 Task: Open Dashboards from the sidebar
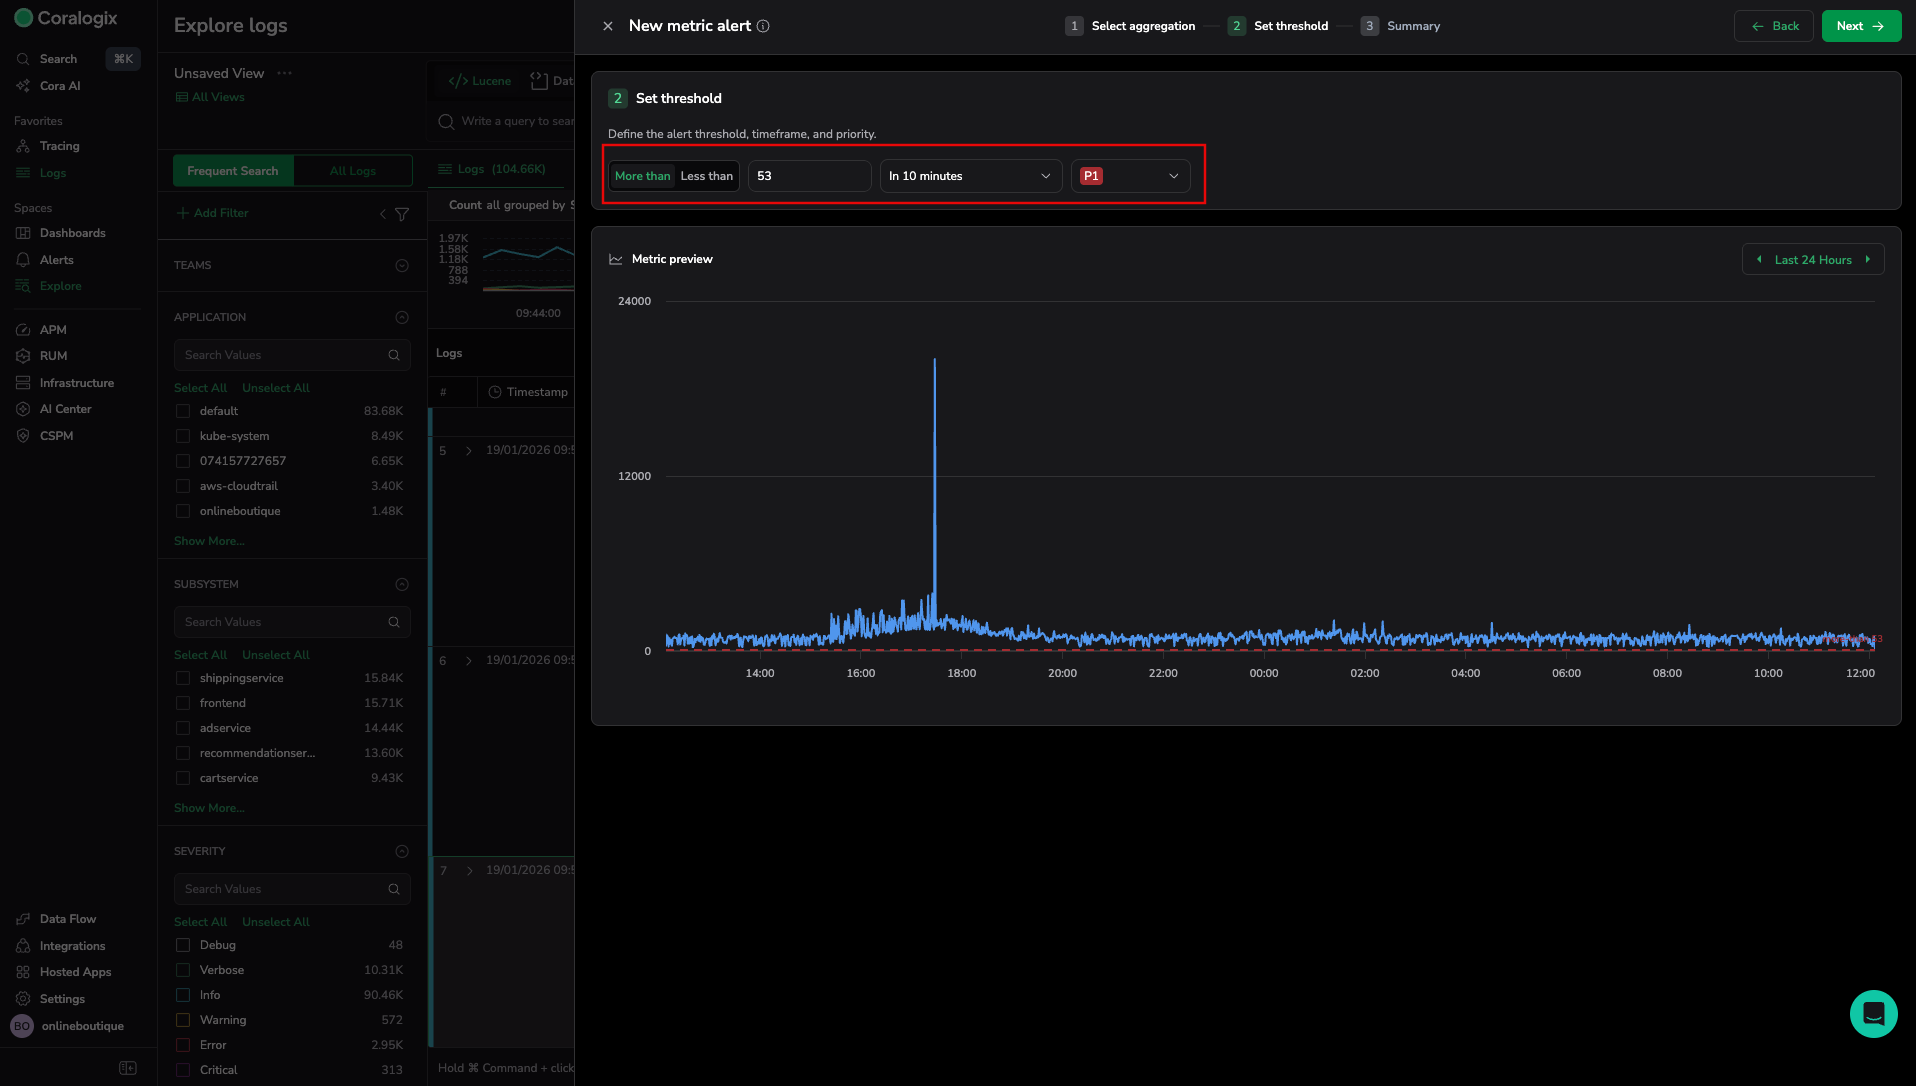[x=72, y=233]
